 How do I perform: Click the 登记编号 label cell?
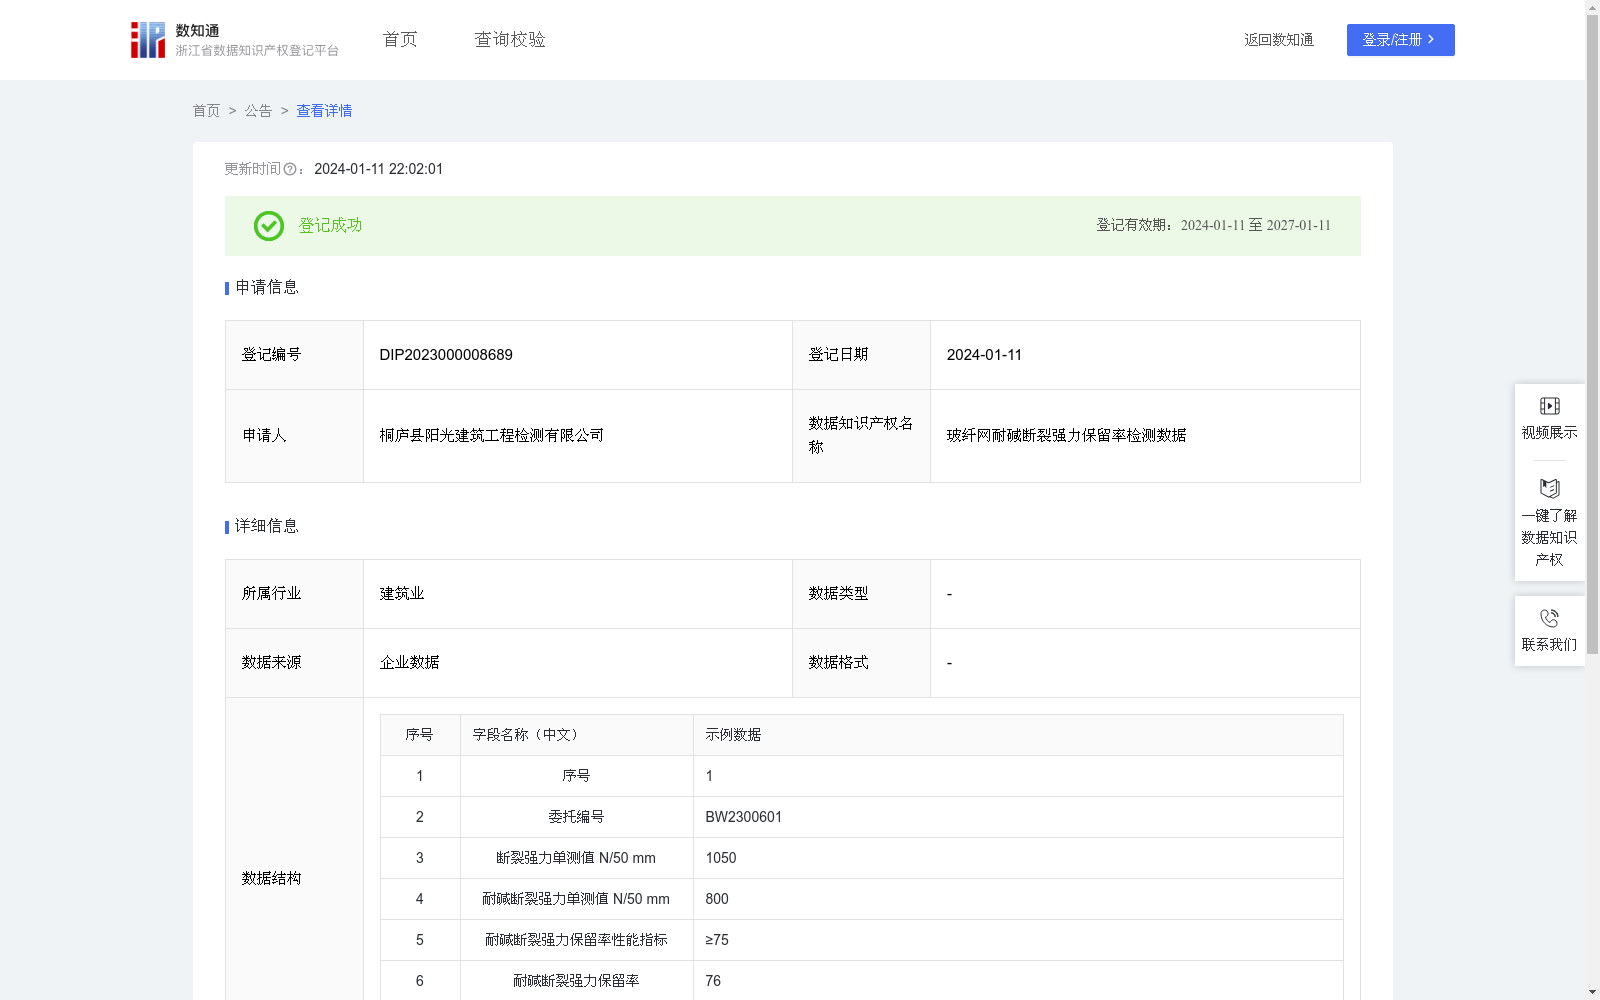click(295, 355)
